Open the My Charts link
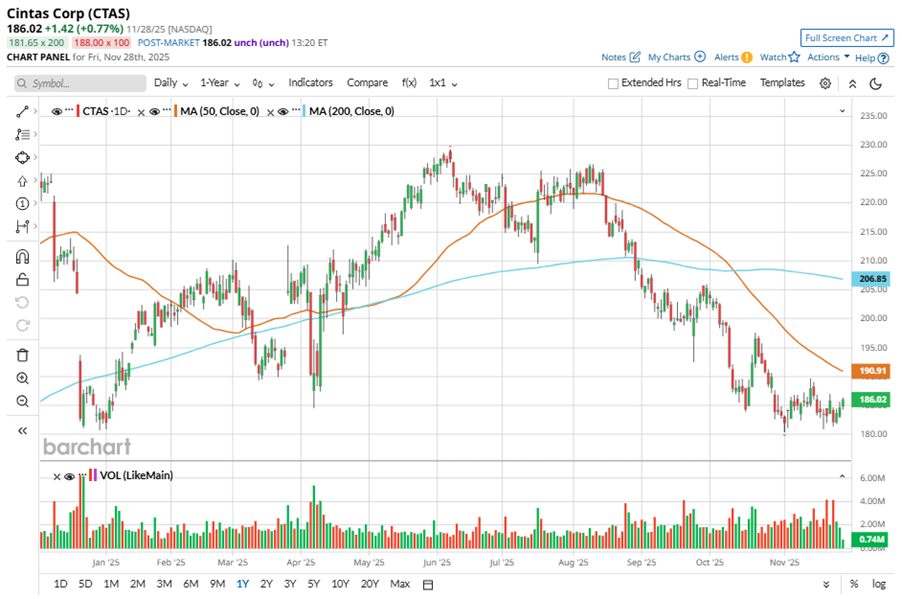Screen dimensions: 902x599 [676, 57]
